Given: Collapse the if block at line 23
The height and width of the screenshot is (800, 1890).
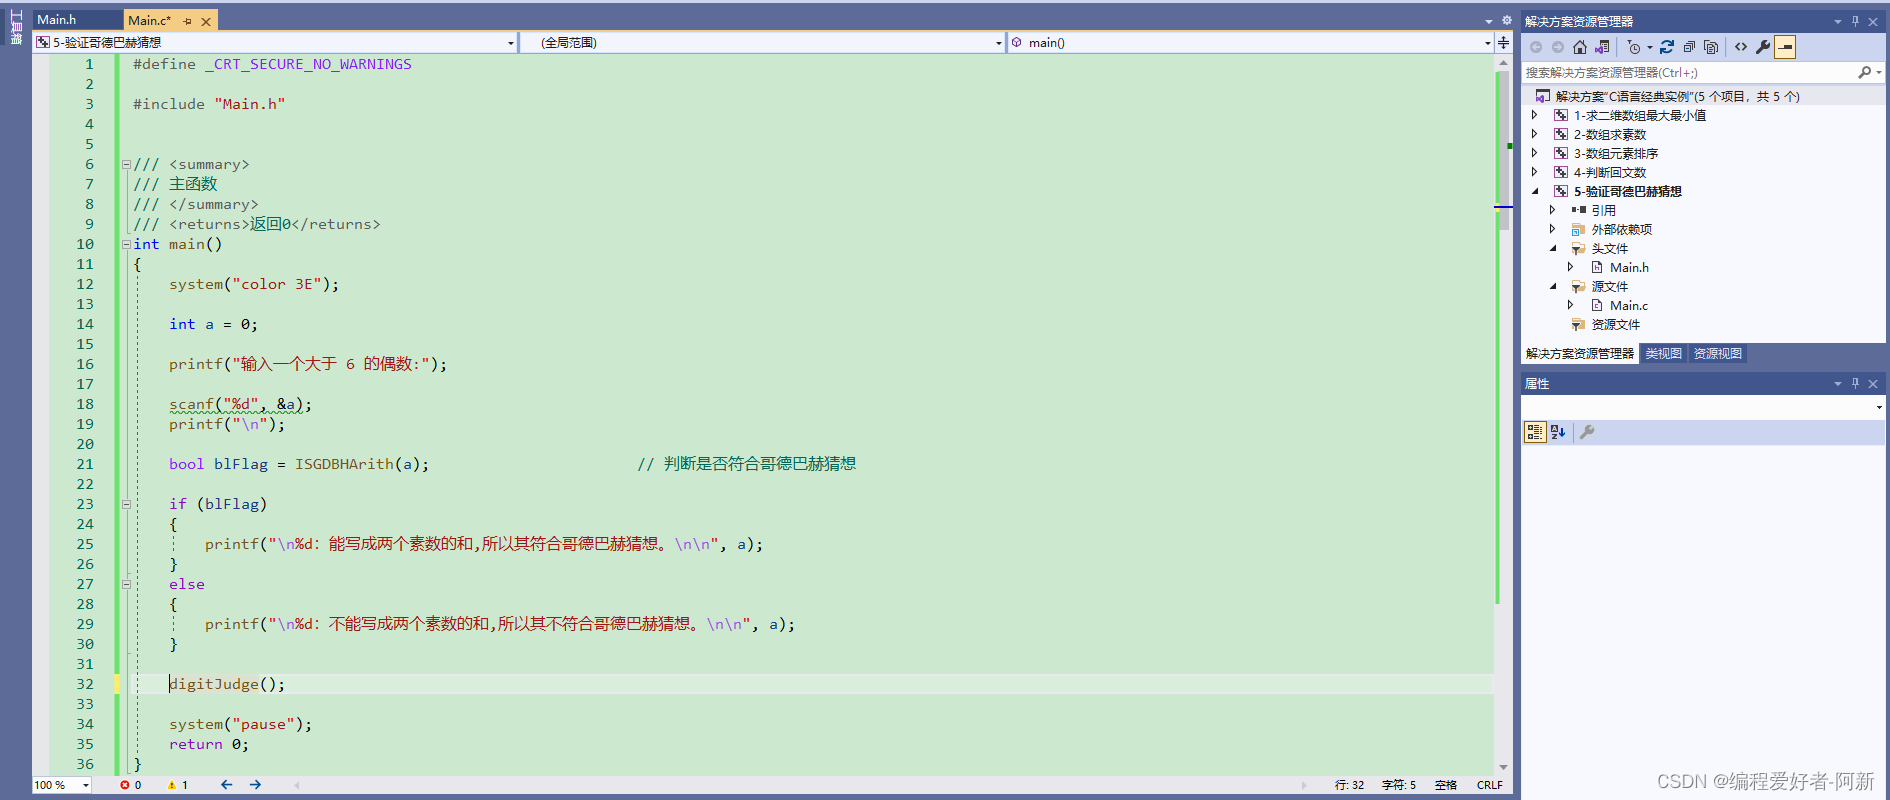Looking at the screenshot, I should pyautogui.click(x=126, y=504).
